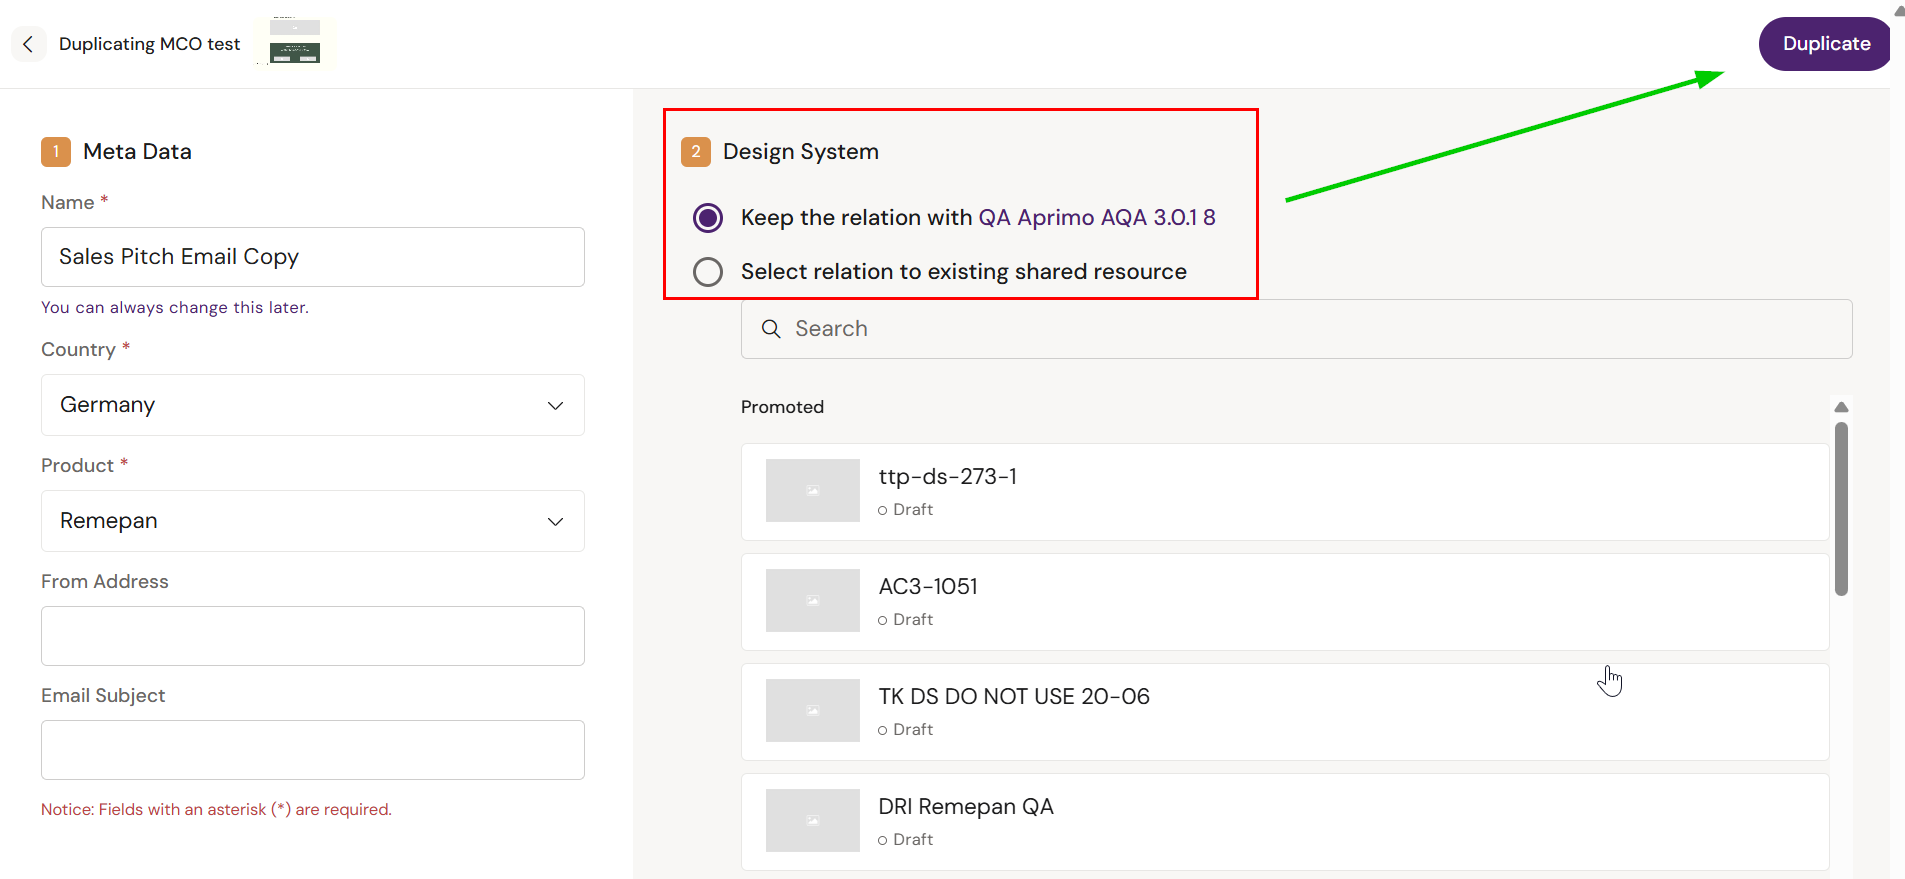1905x879 pixels.
Task: Click the scroll up arrow in list
Action: click(1841, 407)
